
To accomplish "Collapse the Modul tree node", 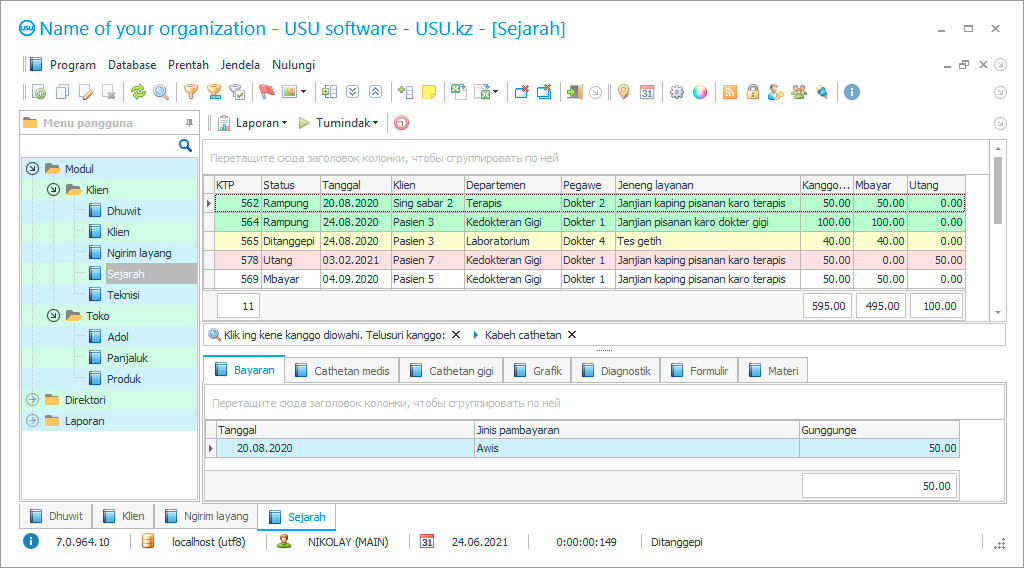I will point(32,169).
